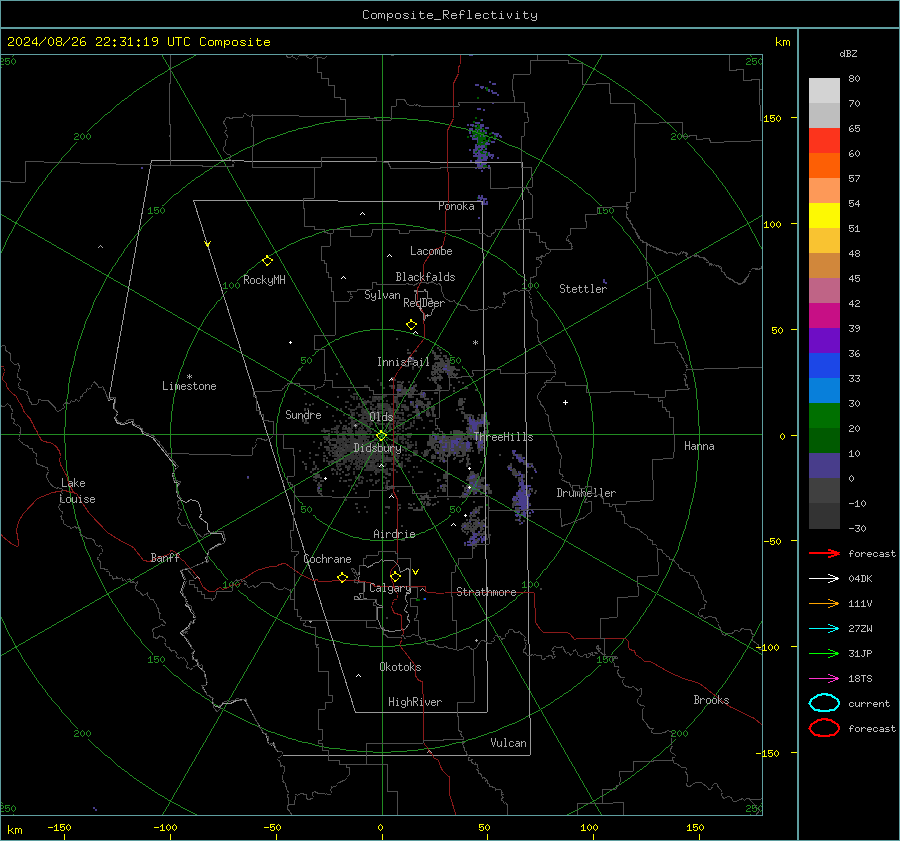Click the magenta 39 dBZ color swatch
The height and width of the screenshot is (841, 900).
click(824, 316)
